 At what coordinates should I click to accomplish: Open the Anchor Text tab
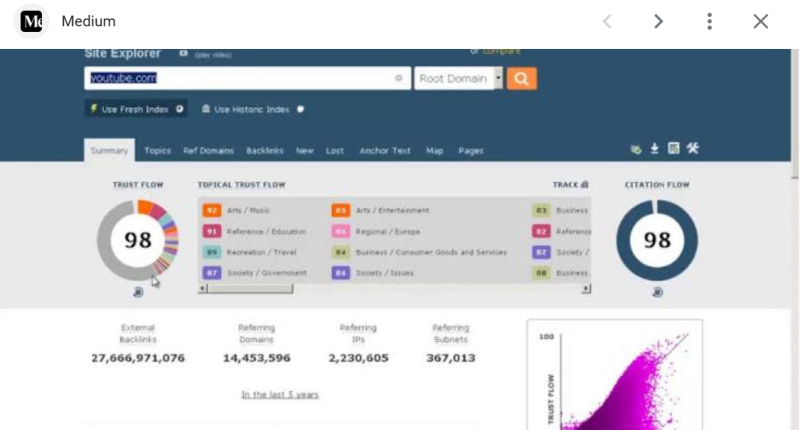point(385,151)
